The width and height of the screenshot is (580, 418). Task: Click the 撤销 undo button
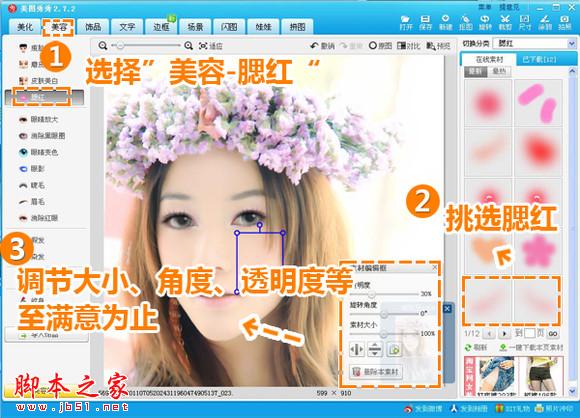(x=323, y=46)
